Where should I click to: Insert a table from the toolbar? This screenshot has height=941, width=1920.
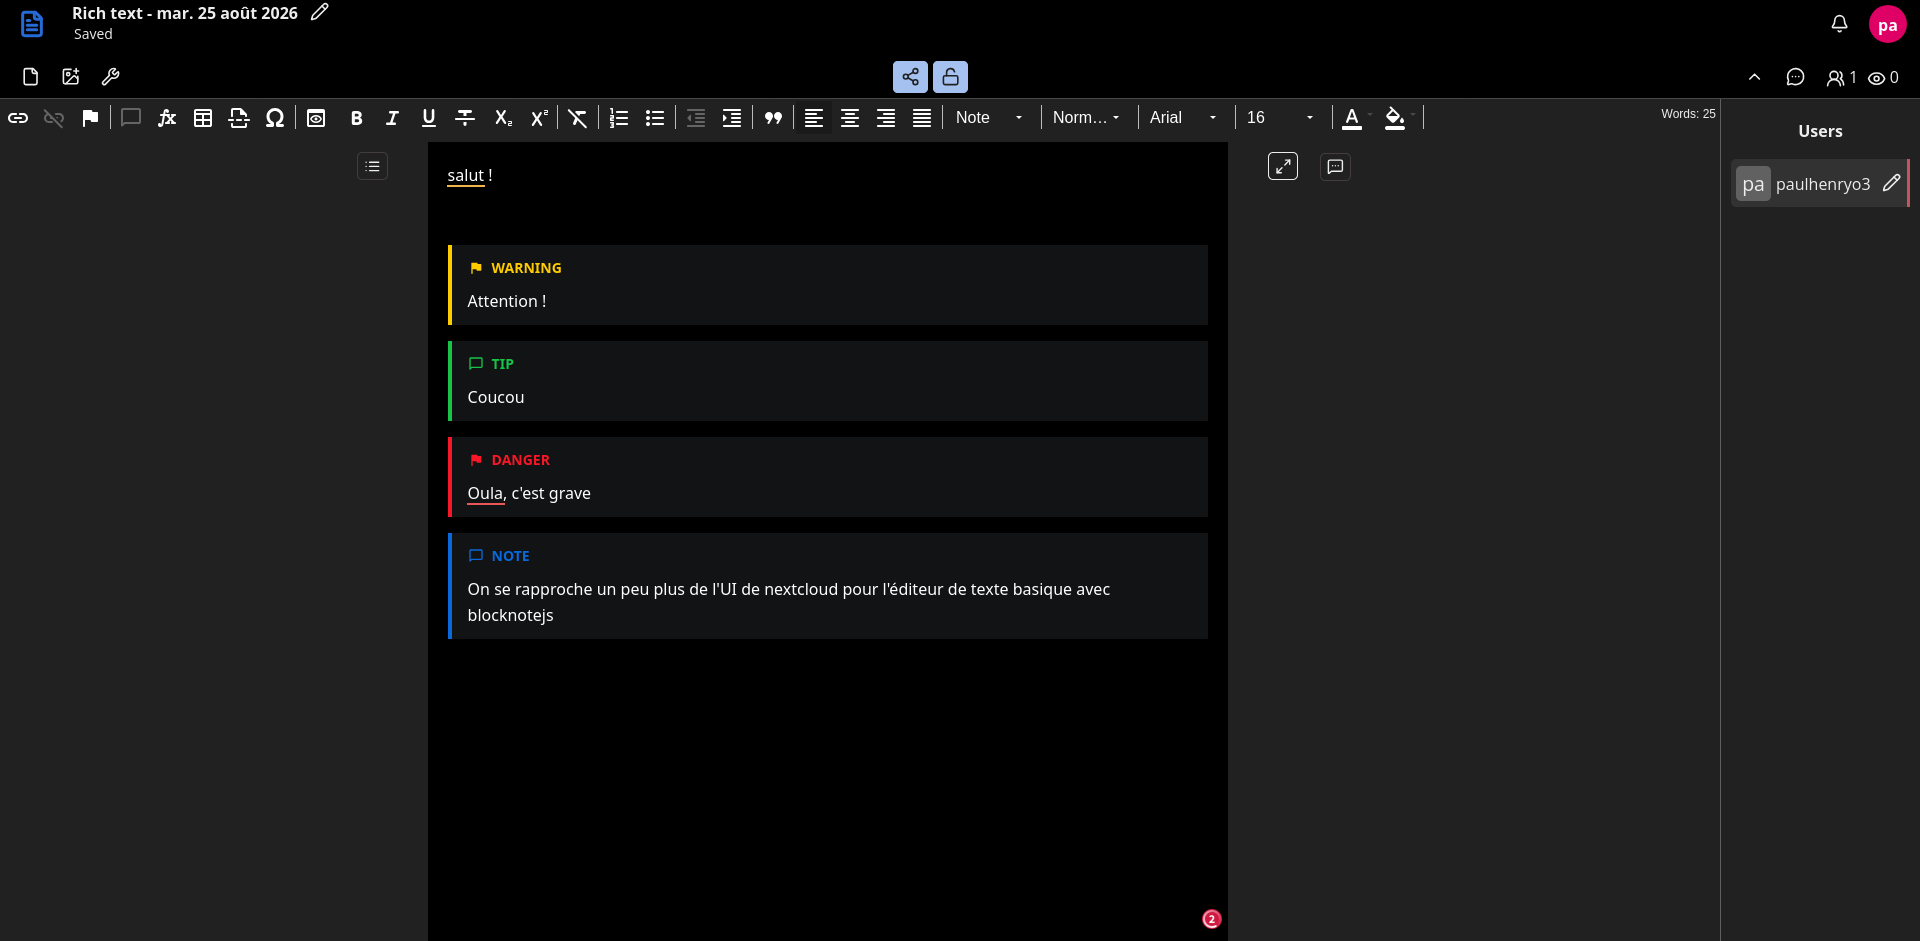pos(203,118)
